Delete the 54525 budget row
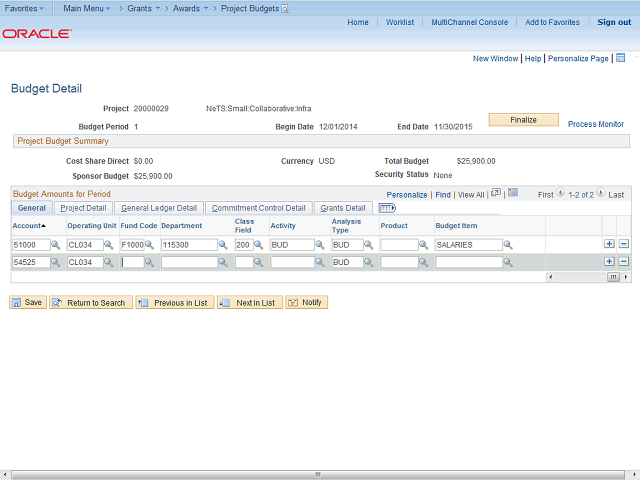Screen dimensions: 640x480 point(624,262)
